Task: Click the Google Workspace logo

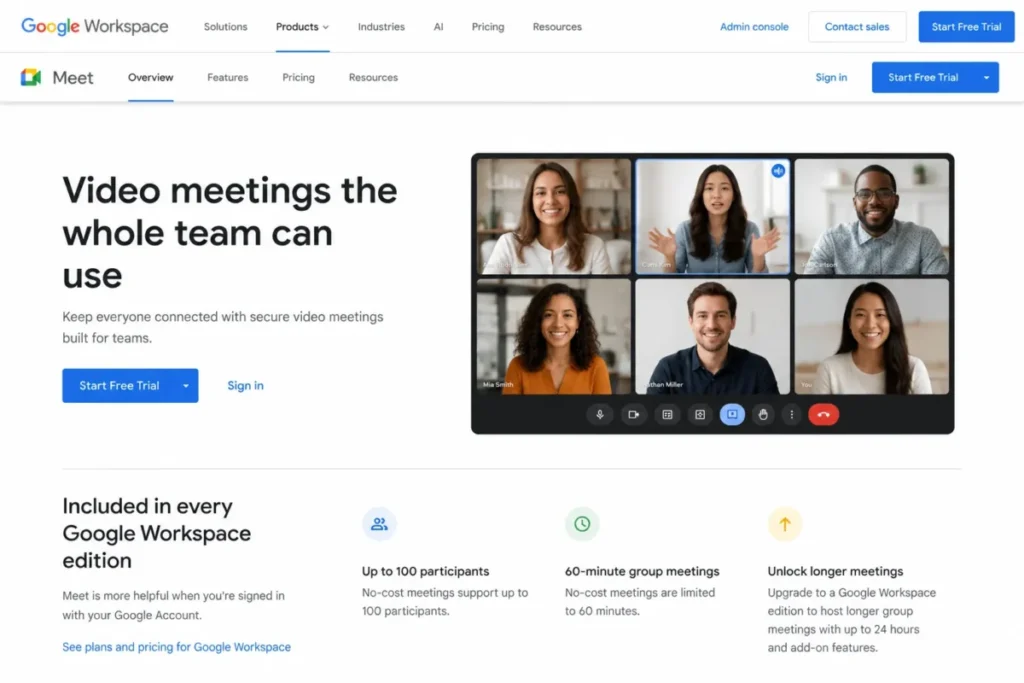Action: click(x=95, y=27)
